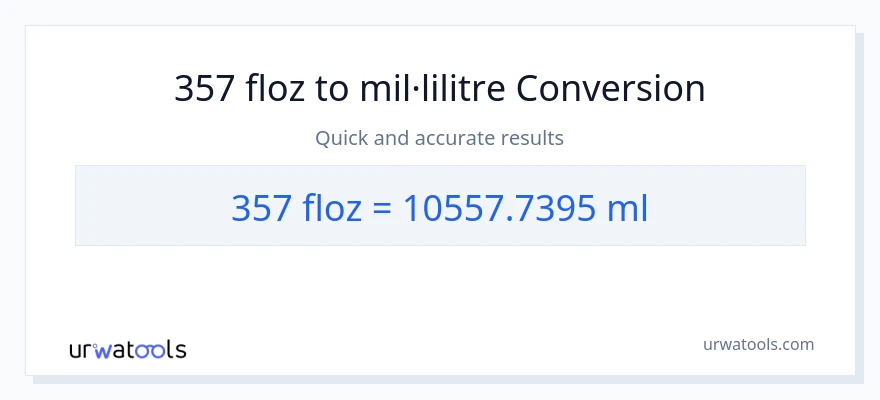Image resolution: width=880 pixels, height=400 pixels.
Task: Click the word 'Quick' in subtitle
Action: pos(341,138)
